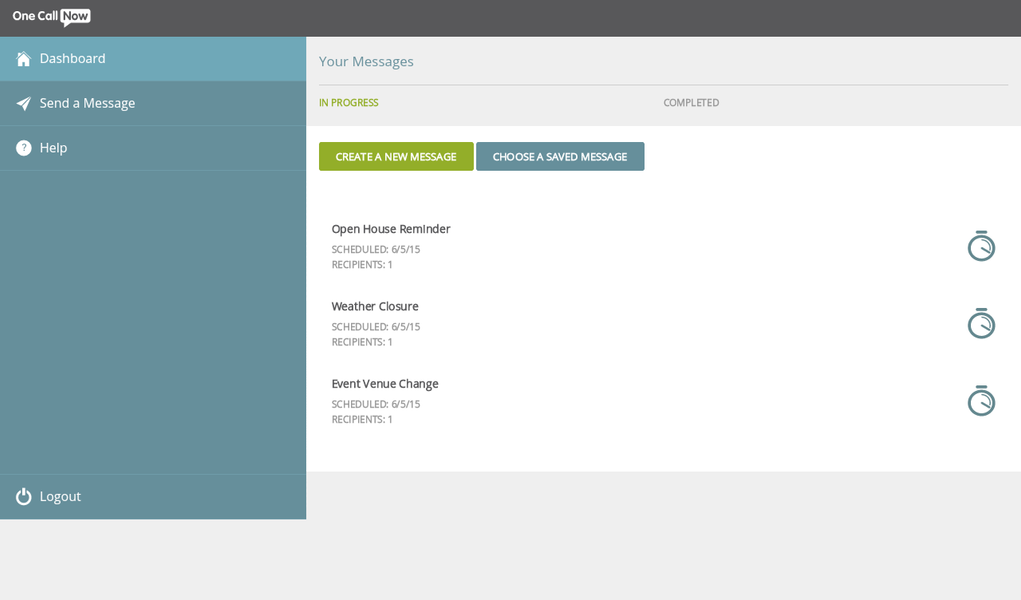The height and width of the screenshot is (600, 1021).
Task: Click the timer icon for Open House Reminder
Action: click(980, 246)
